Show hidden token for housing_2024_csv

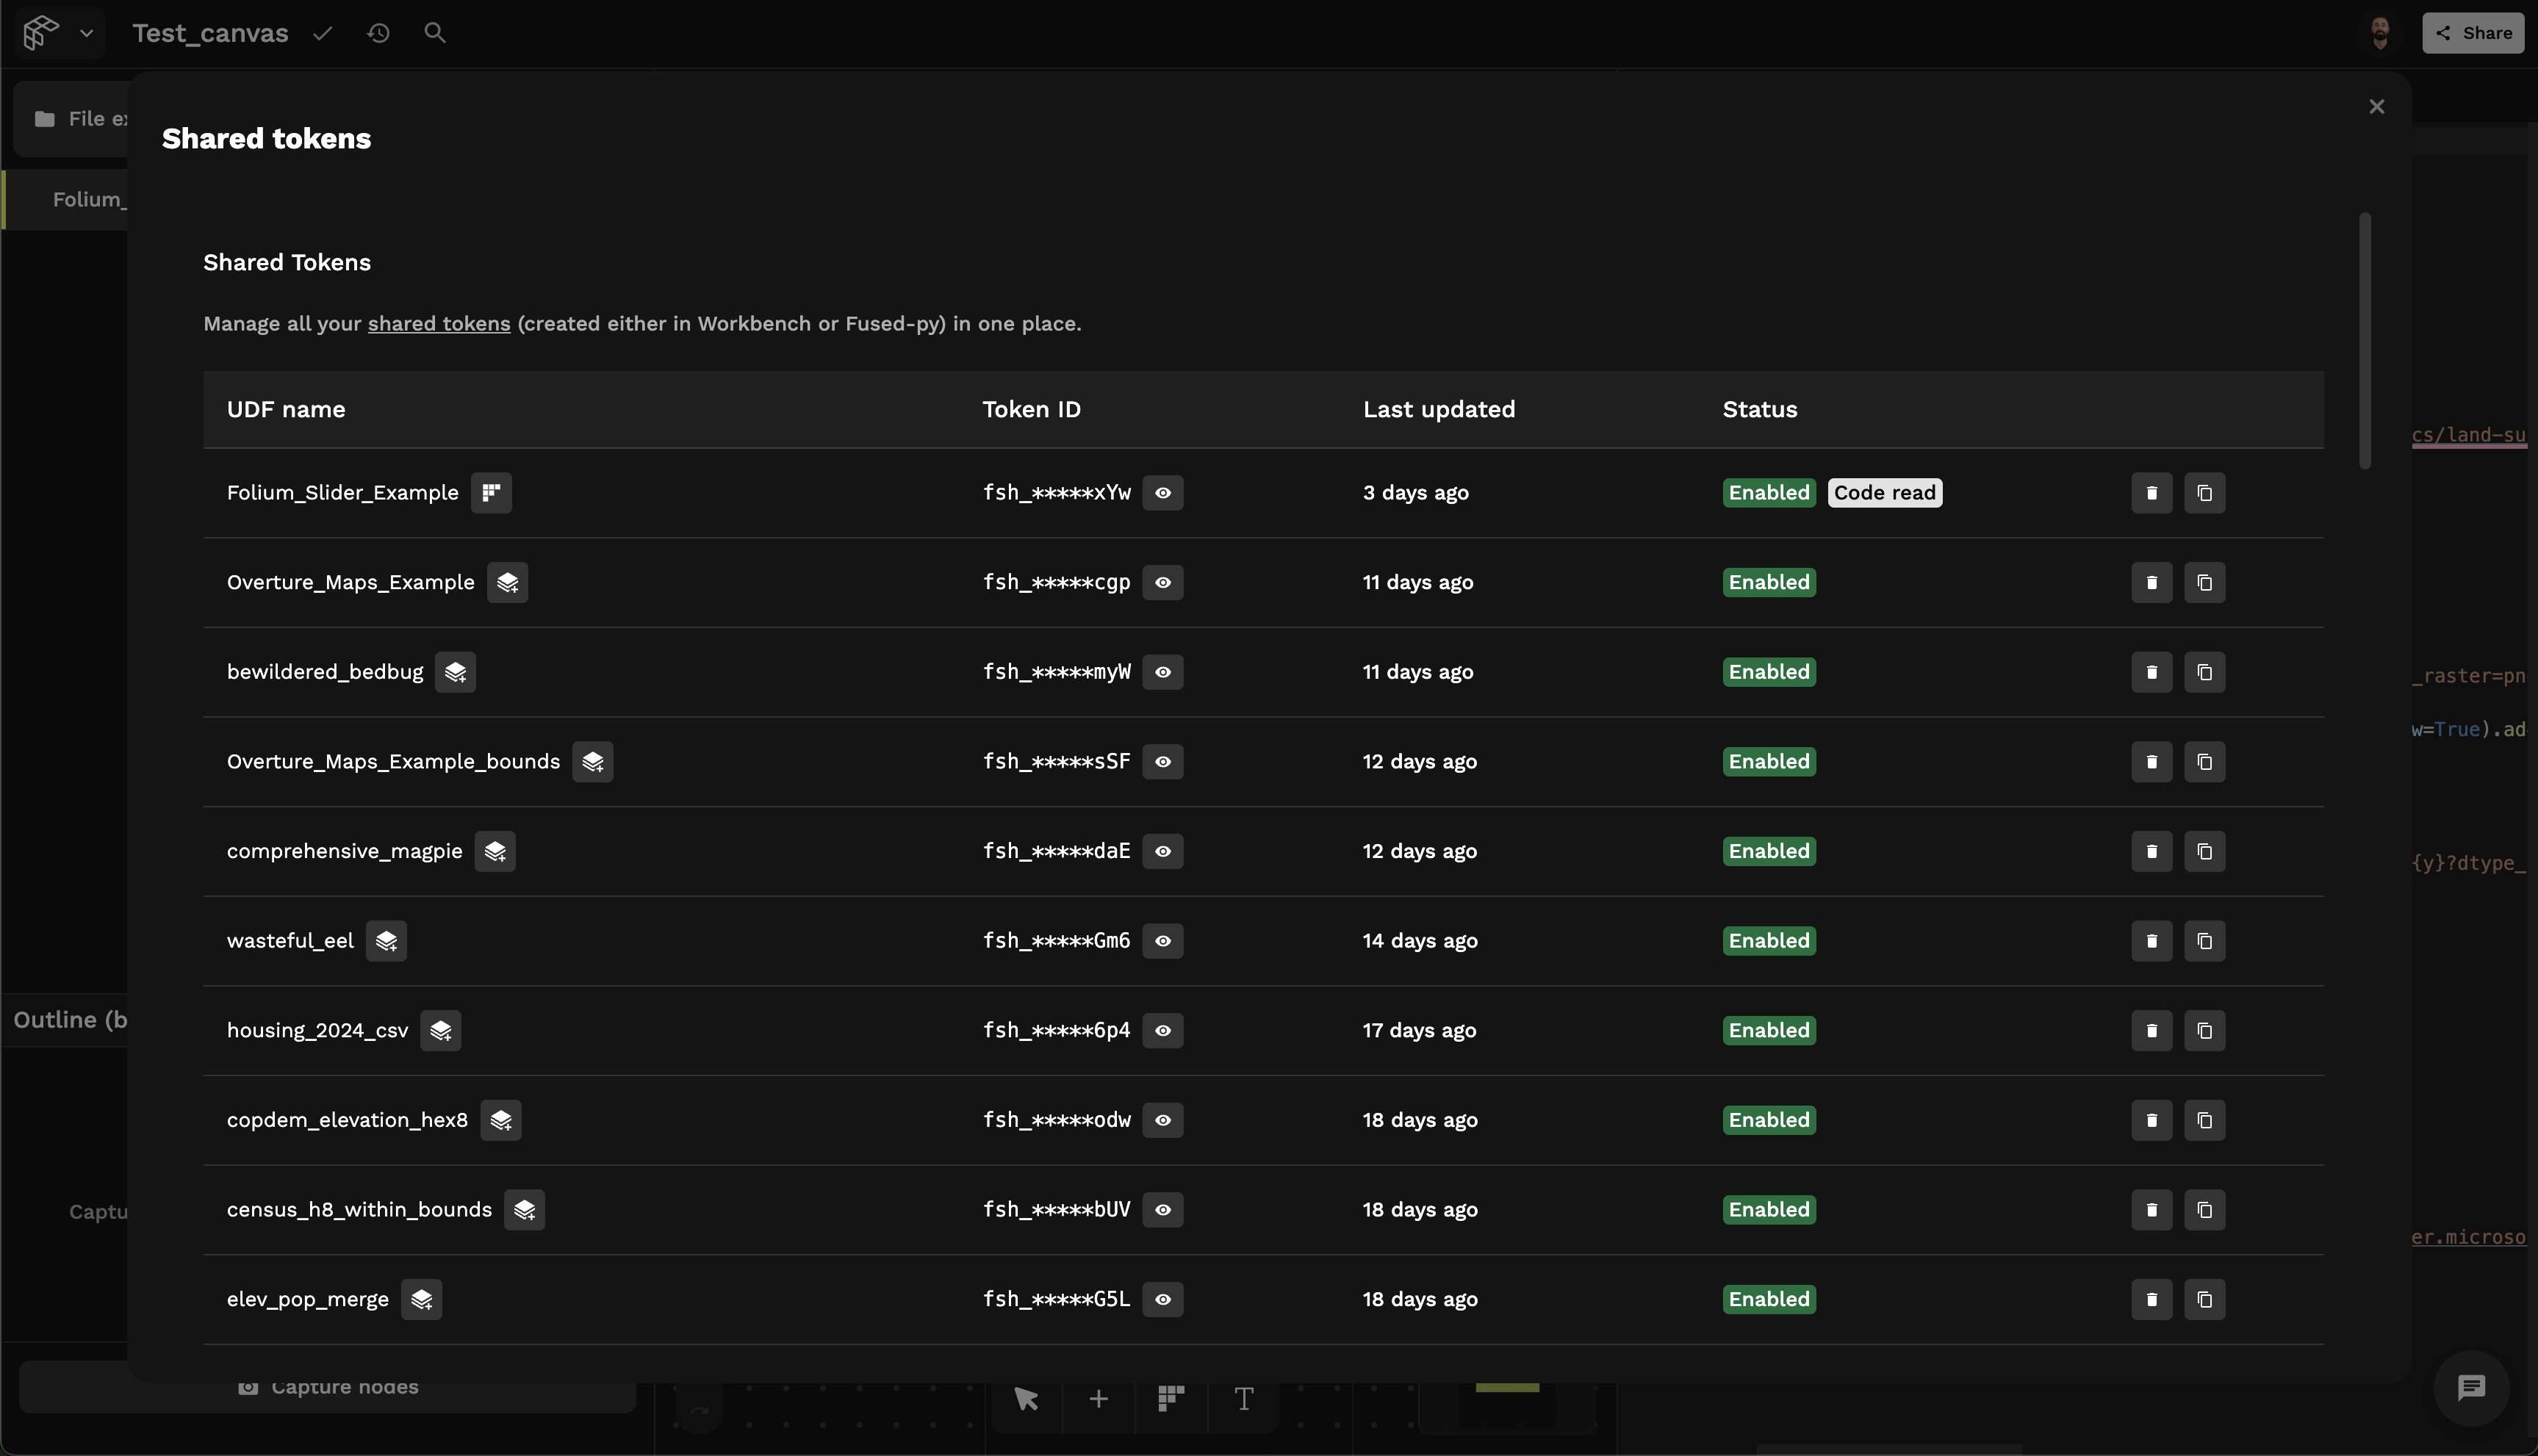(x=1162, y=1030)
